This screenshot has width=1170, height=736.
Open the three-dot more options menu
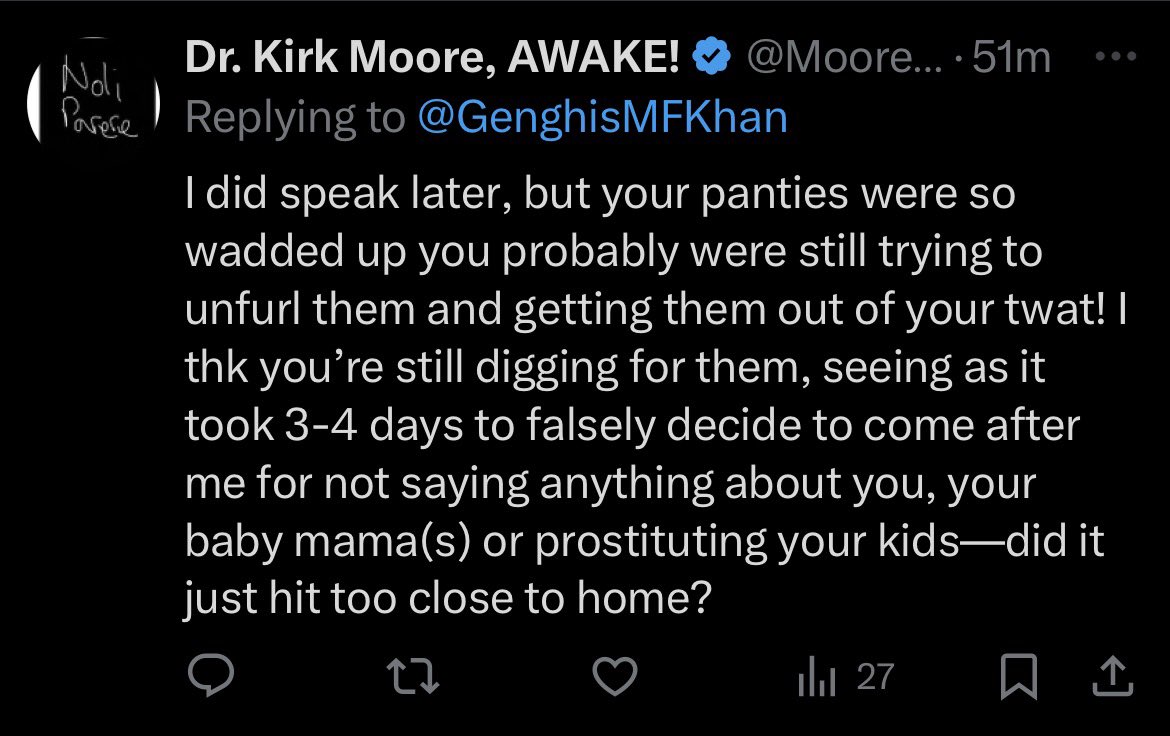(x=1116, y=57)
